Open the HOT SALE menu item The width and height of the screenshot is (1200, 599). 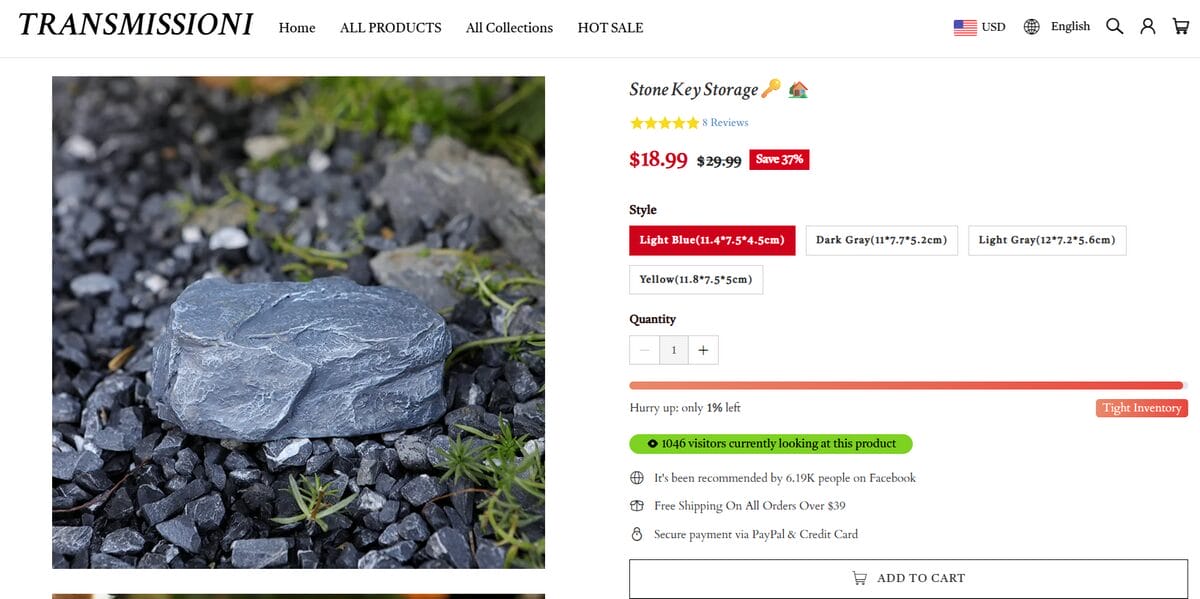(610, 28)
